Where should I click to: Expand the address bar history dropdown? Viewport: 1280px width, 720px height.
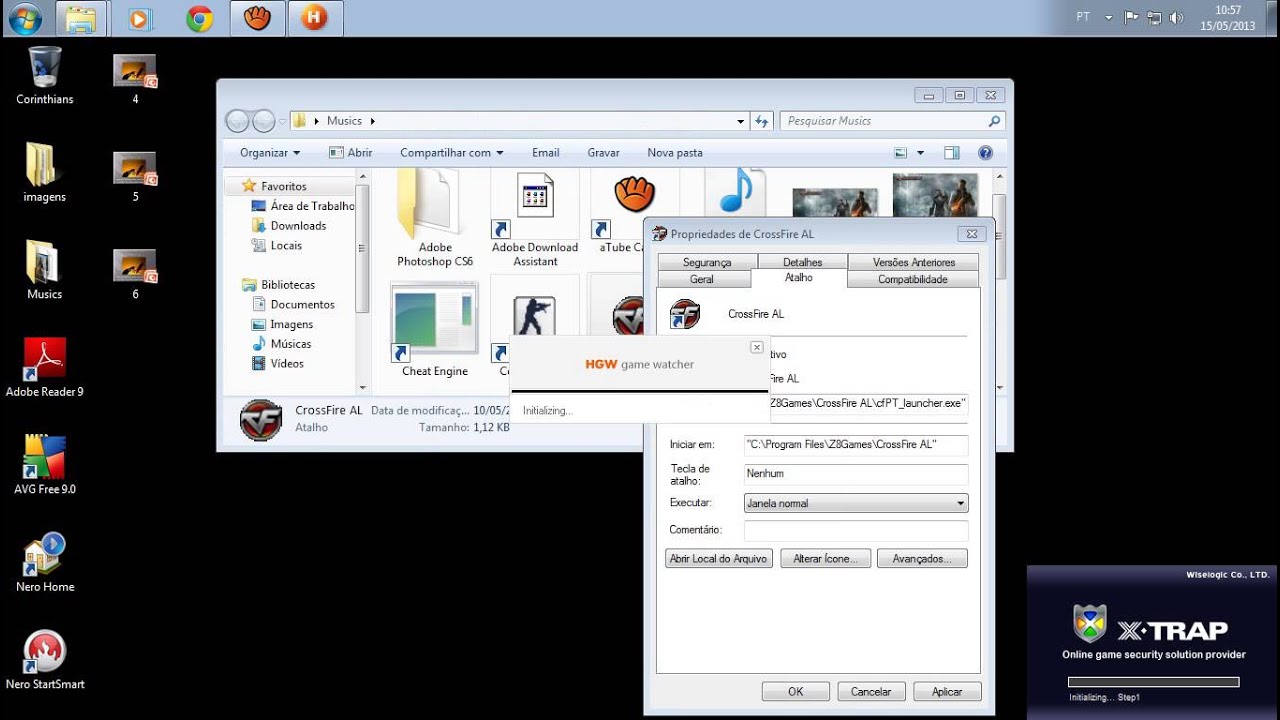[741, 121]
